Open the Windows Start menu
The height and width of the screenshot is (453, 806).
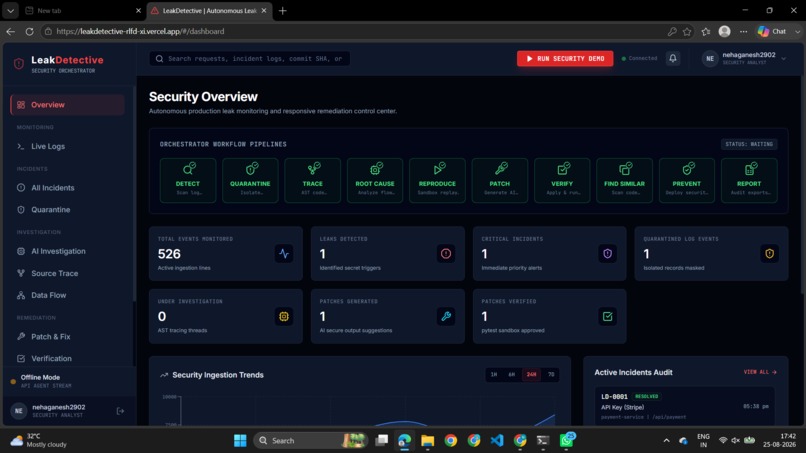pyautogui.click(x=240, y=440)
